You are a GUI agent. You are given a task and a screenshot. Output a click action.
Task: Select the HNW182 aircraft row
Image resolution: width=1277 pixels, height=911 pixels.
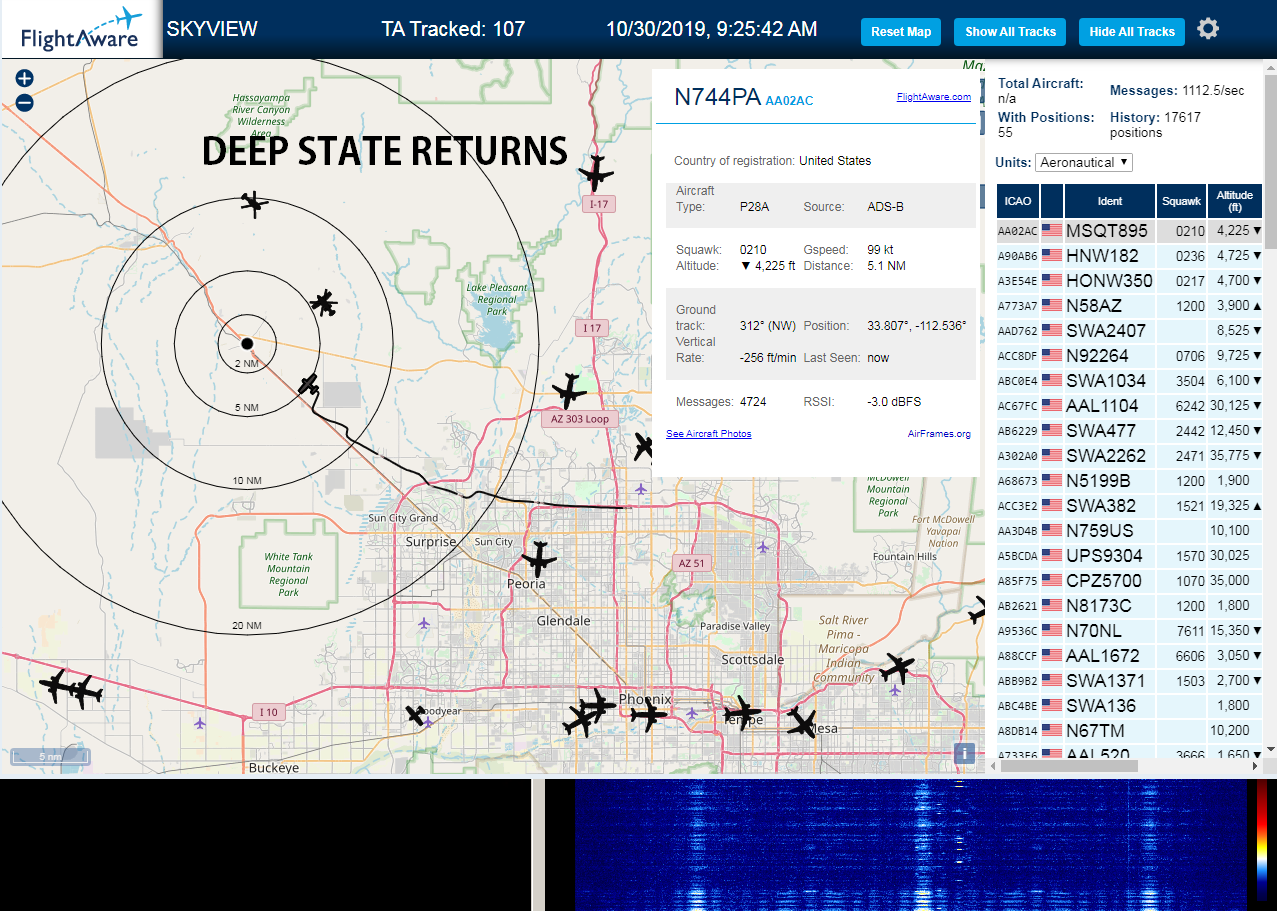(x=1129, y=256)
